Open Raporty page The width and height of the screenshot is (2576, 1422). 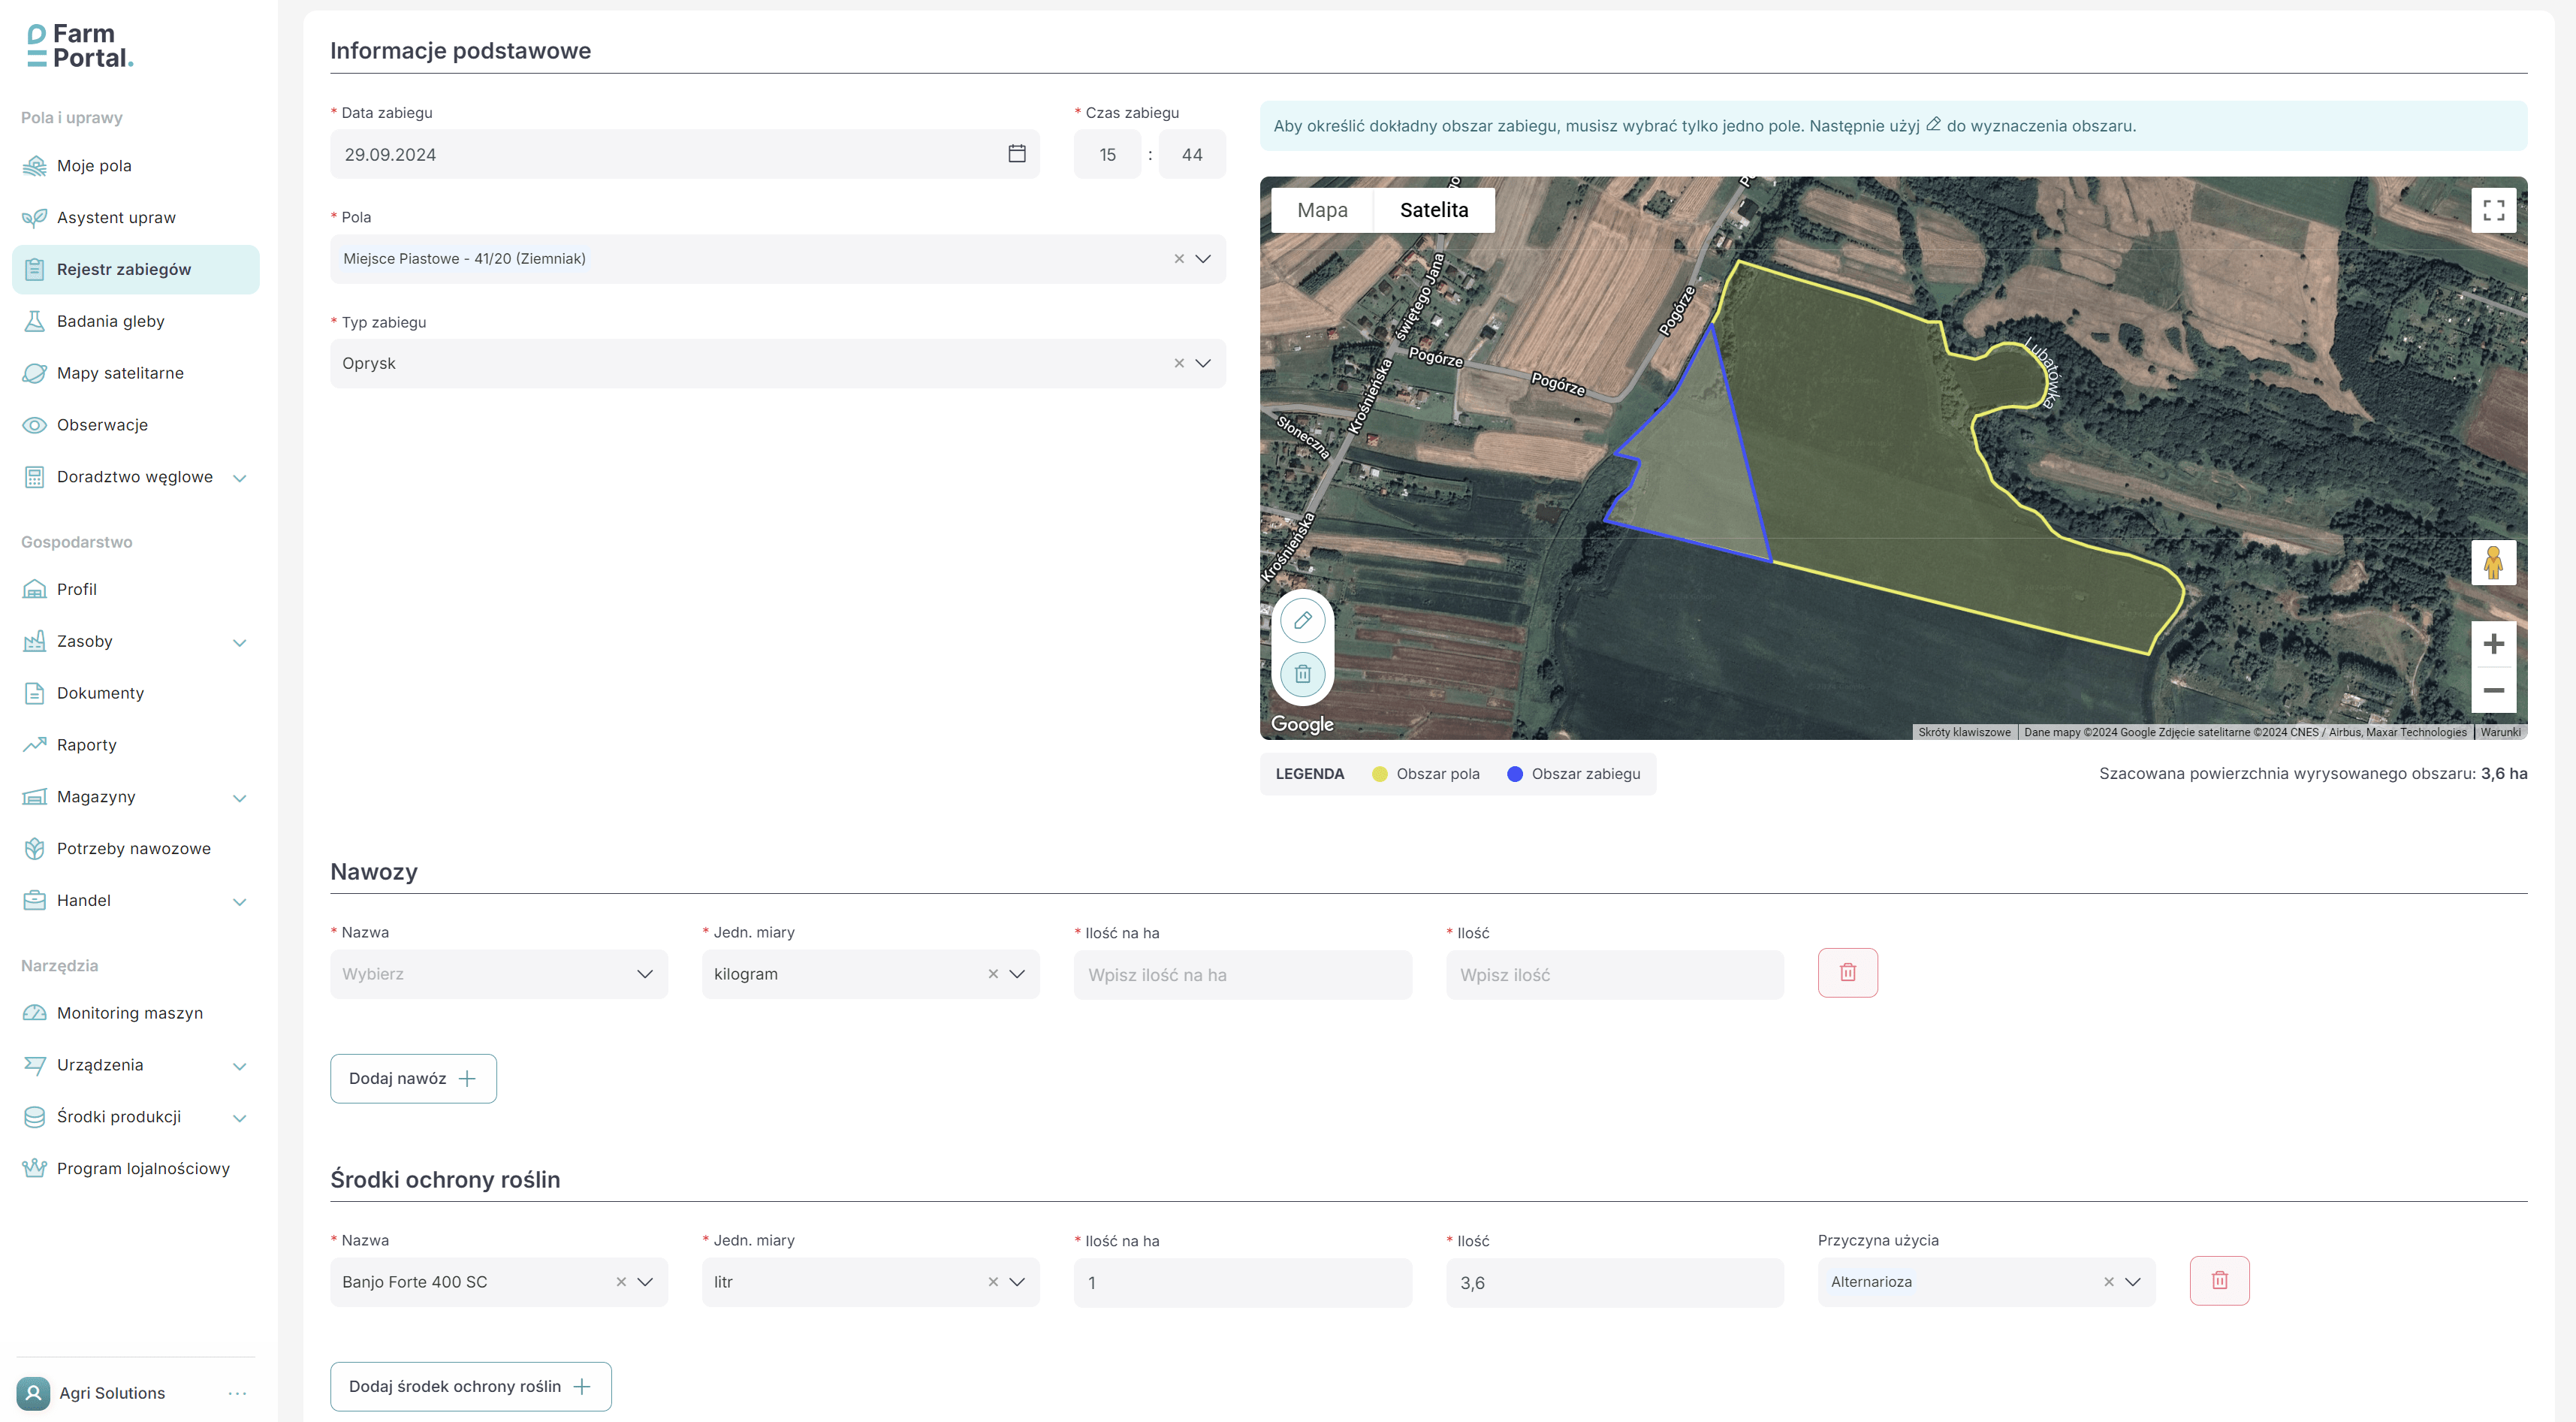click(136, 745)
